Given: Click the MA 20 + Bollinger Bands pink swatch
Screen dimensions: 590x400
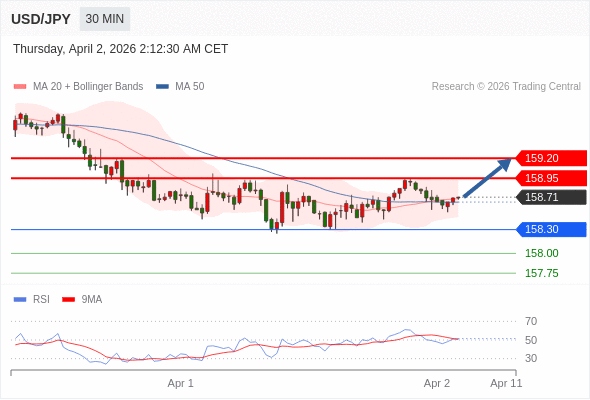Looking at the screenshot, I should [20, 87].
